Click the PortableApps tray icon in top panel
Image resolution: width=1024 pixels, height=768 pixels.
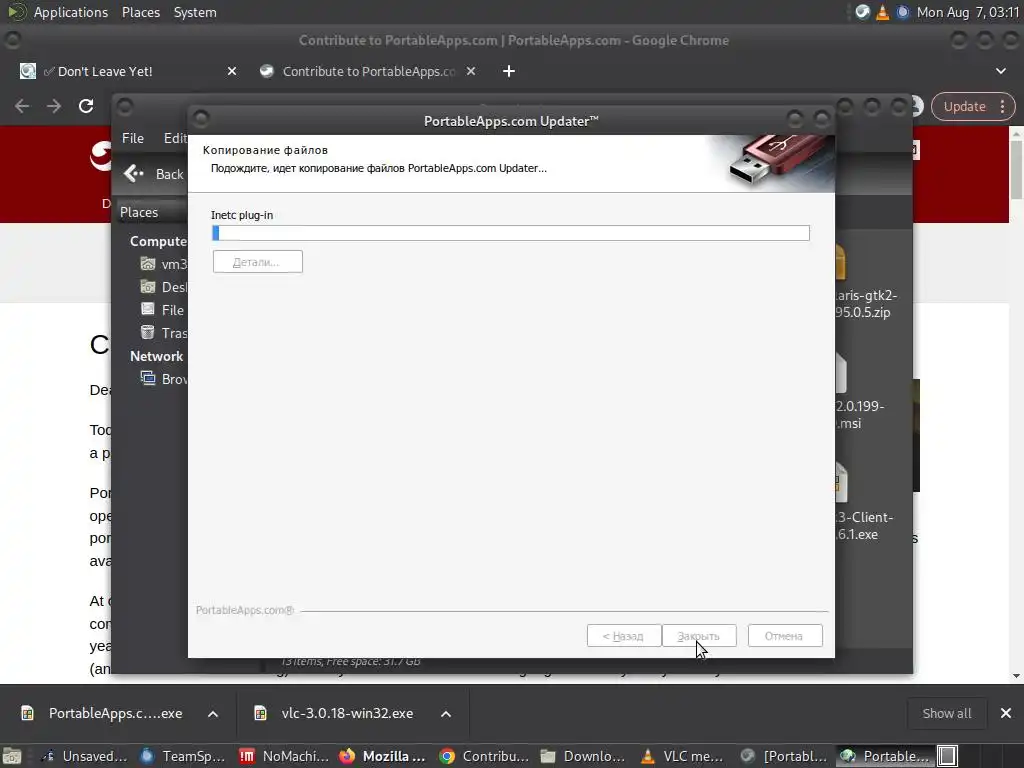tap(863, 12)
